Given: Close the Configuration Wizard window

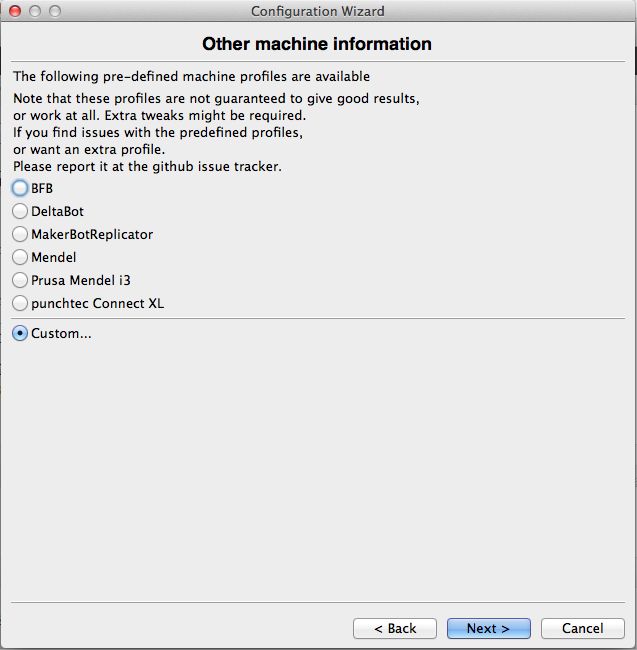Looking at the screenshot, I should 15,11.
